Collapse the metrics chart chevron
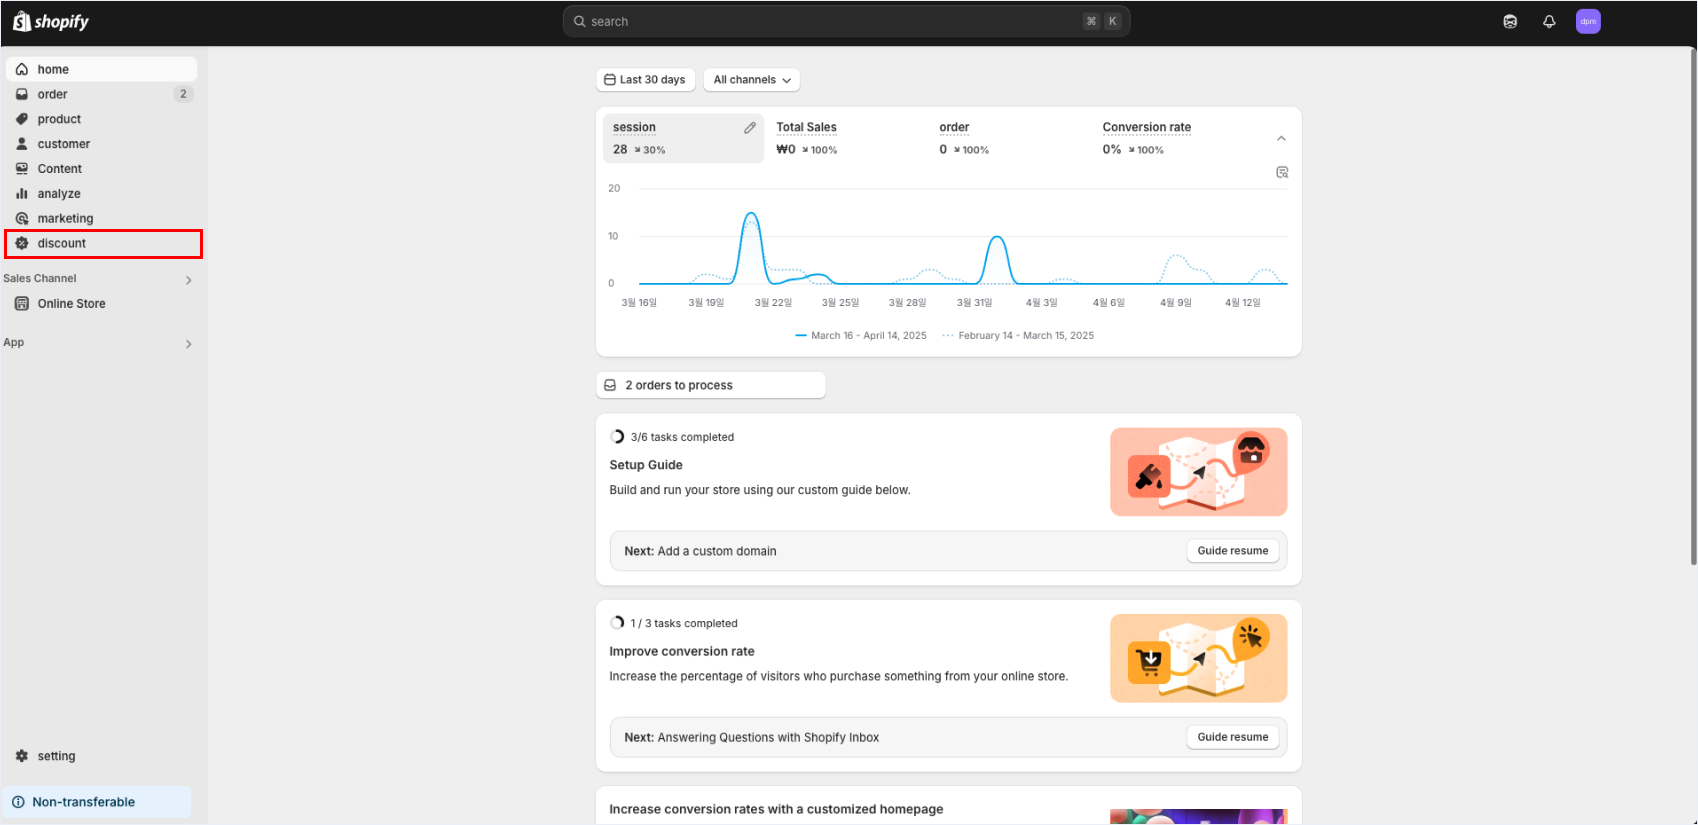This screenshot has height=825, width=1698. coord(1281,138)
